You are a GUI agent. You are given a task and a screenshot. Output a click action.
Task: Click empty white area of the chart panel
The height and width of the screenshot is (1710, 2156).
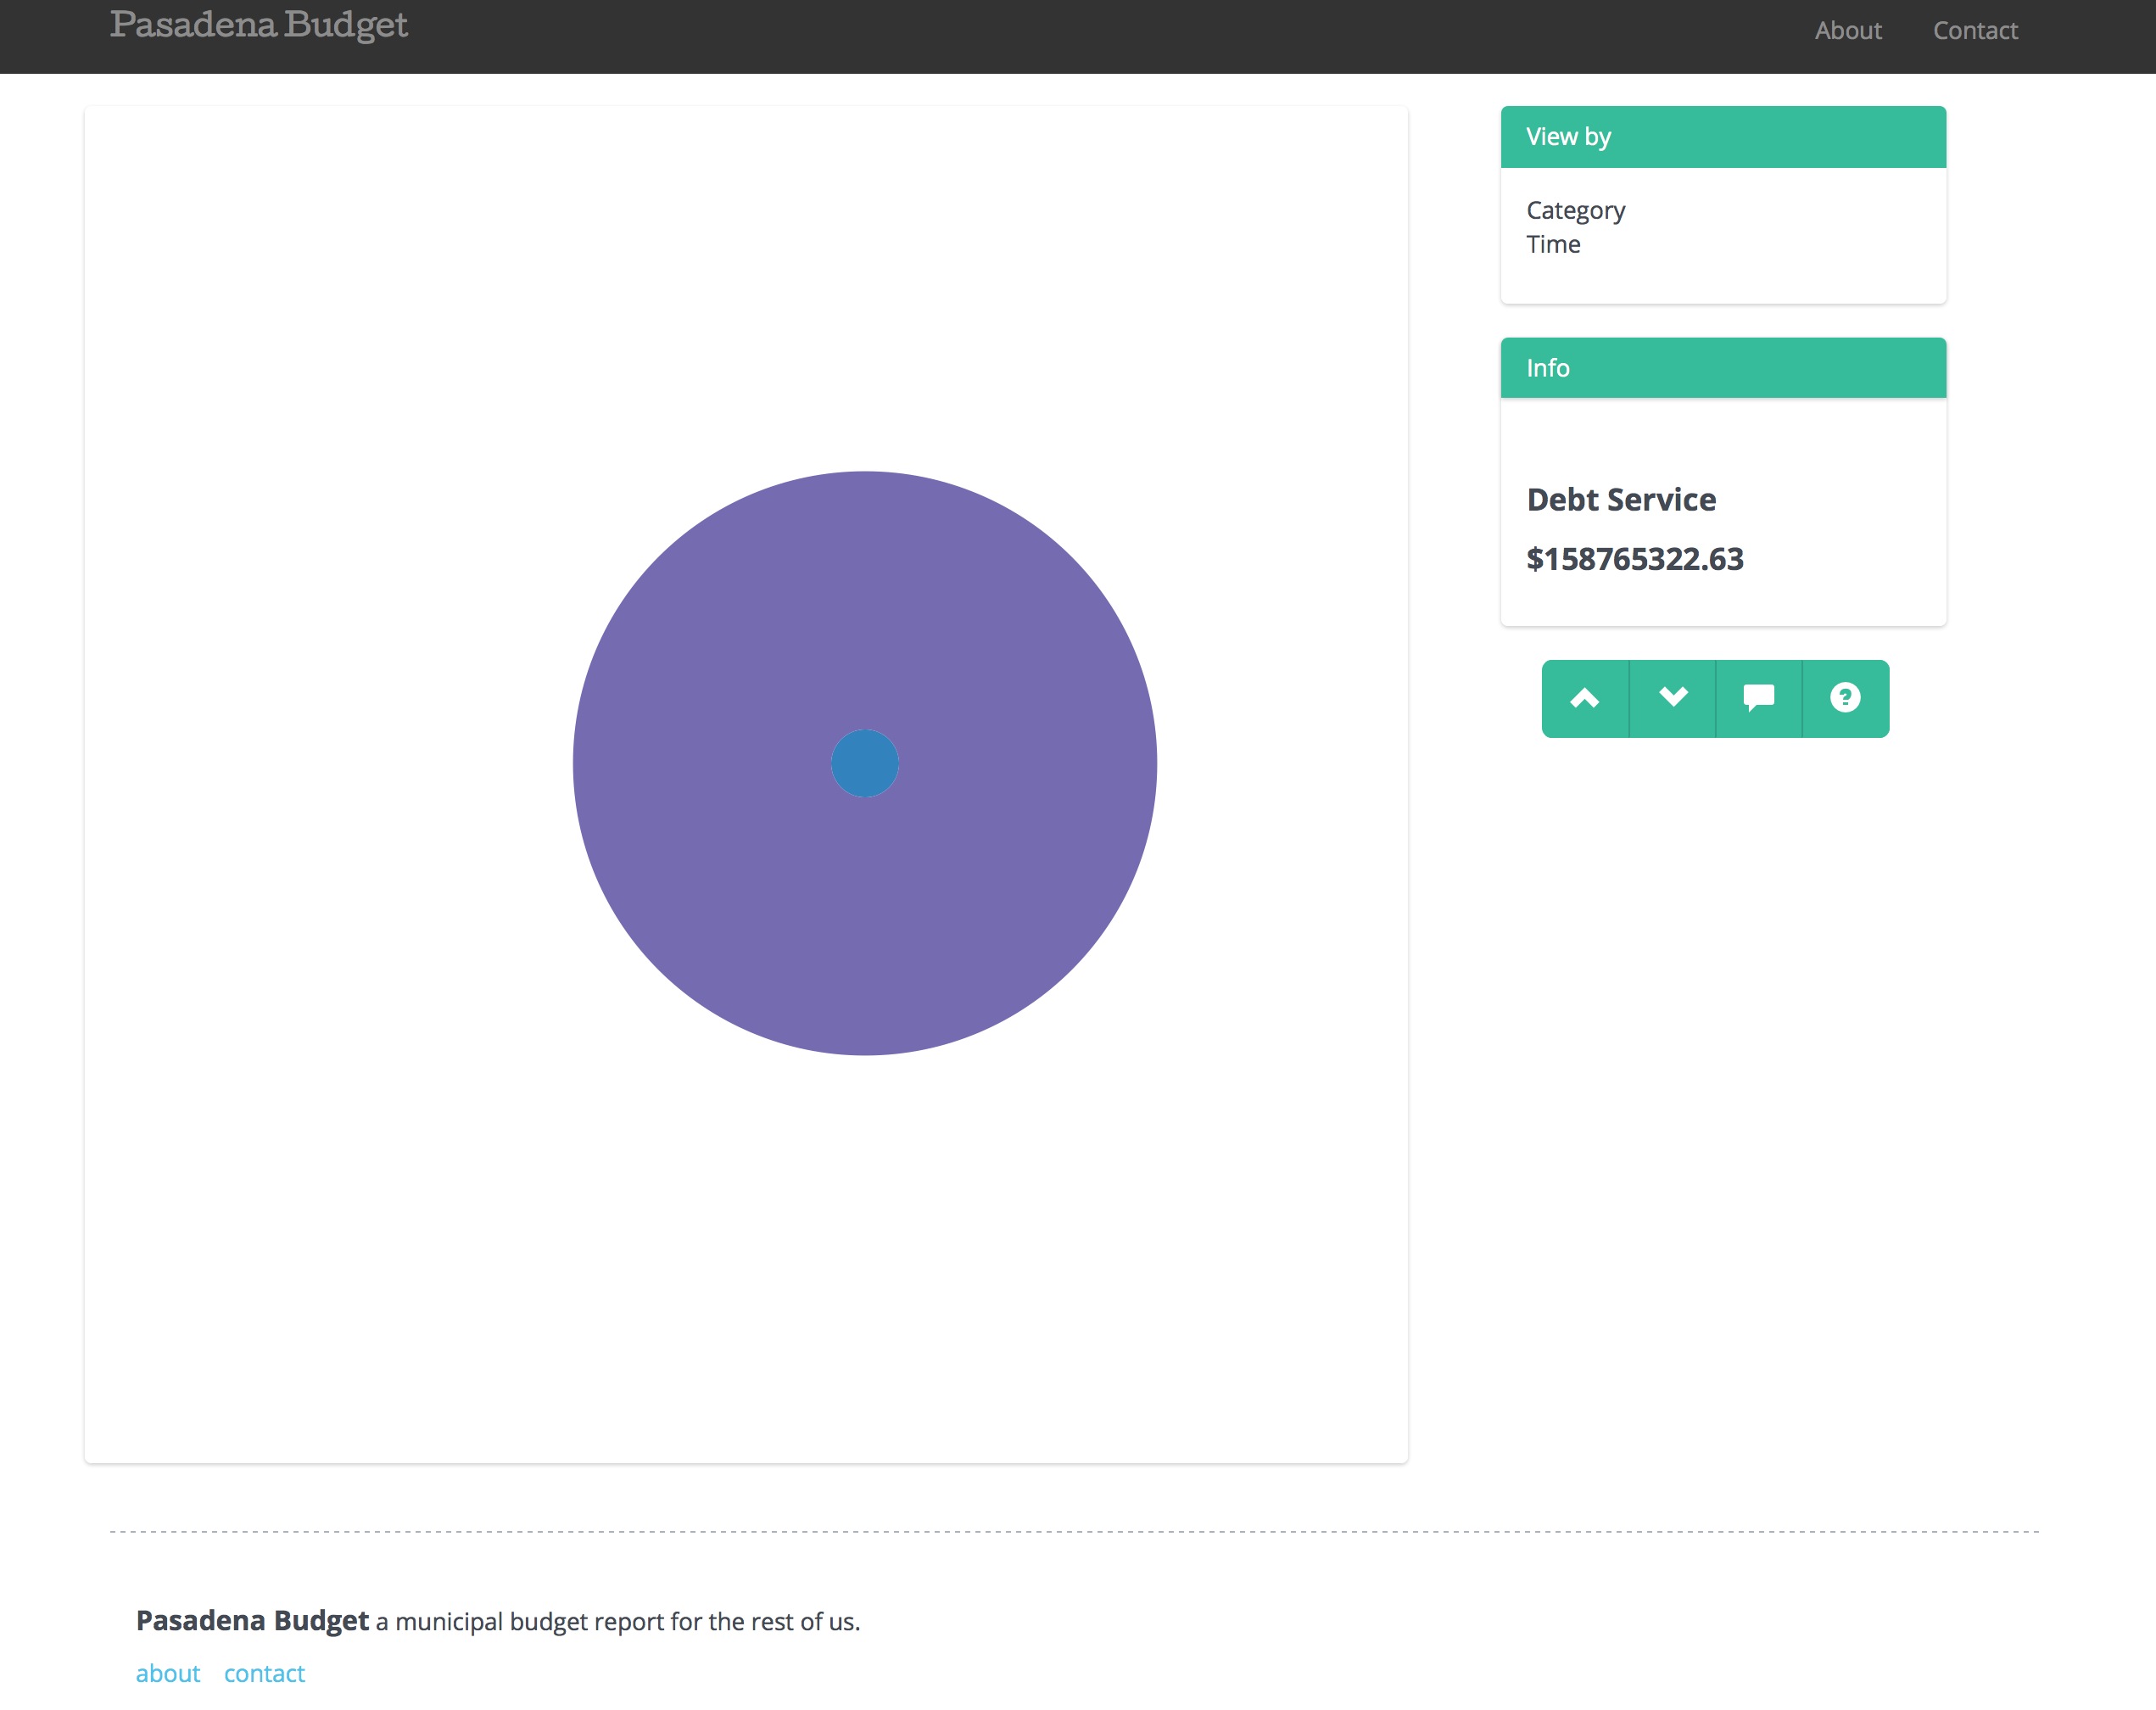pos(300,300)
